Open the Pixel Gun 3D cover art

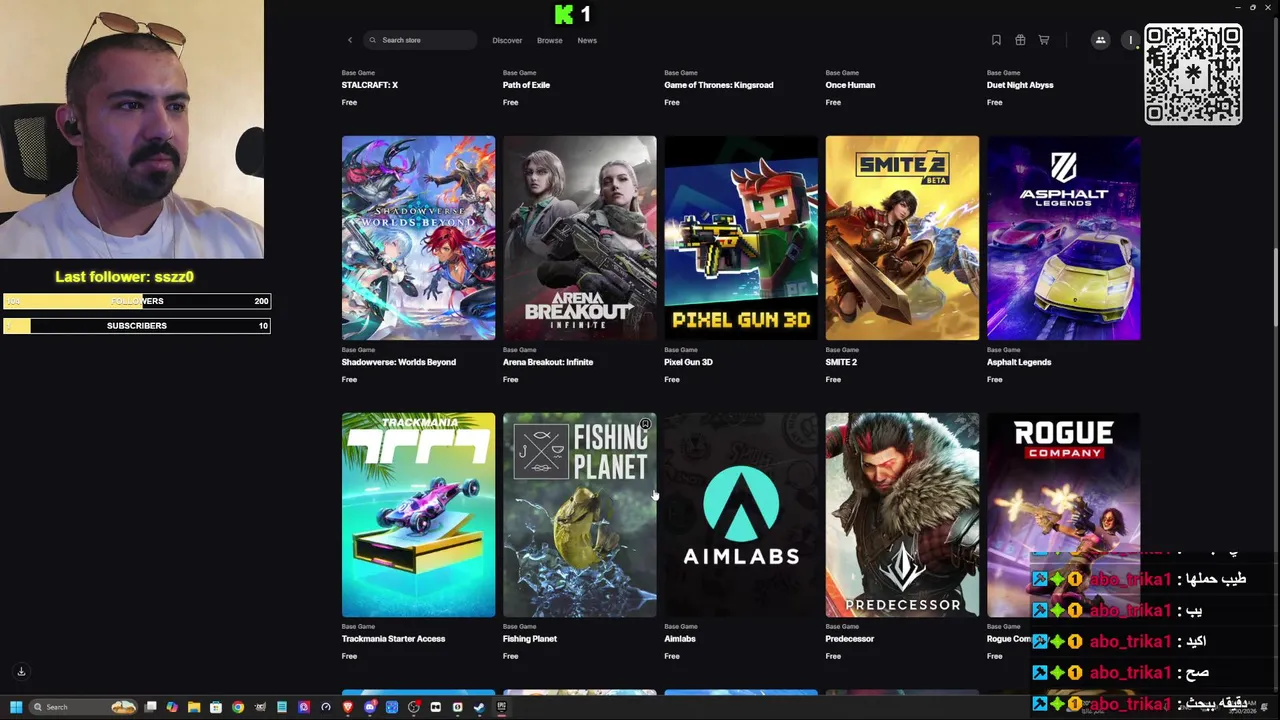point(741,238)
